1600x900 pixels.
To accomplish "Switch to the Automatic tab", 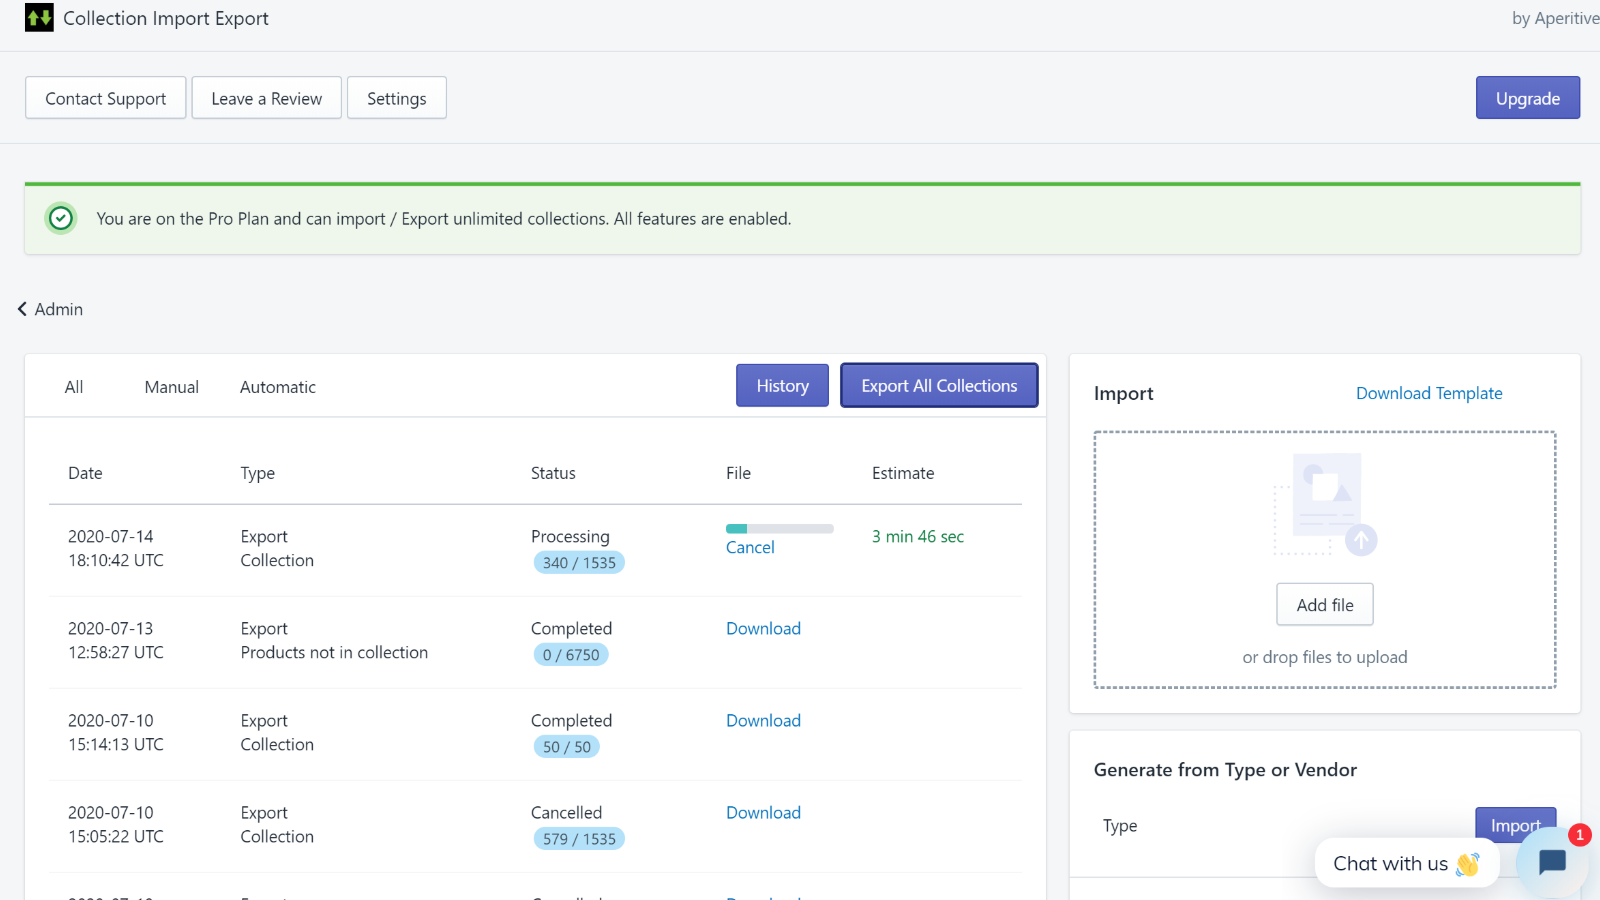I will (x=277, y=386).
